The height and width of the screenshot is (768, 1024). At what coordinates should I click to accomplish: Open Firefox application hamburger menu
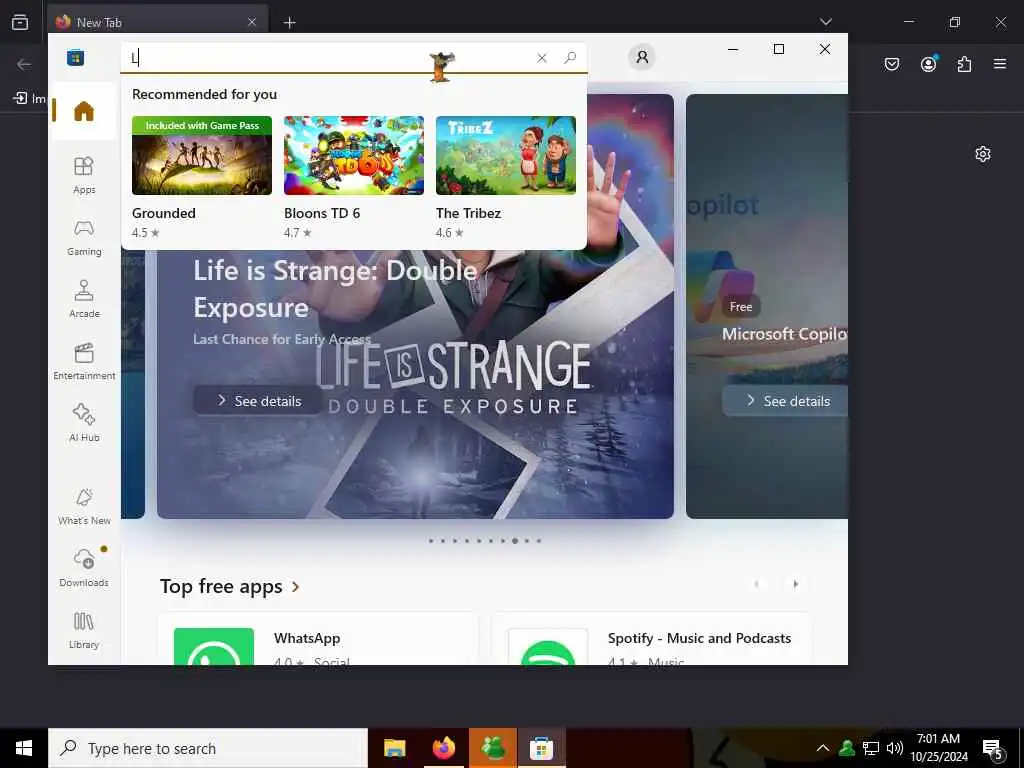(1000, 64)
